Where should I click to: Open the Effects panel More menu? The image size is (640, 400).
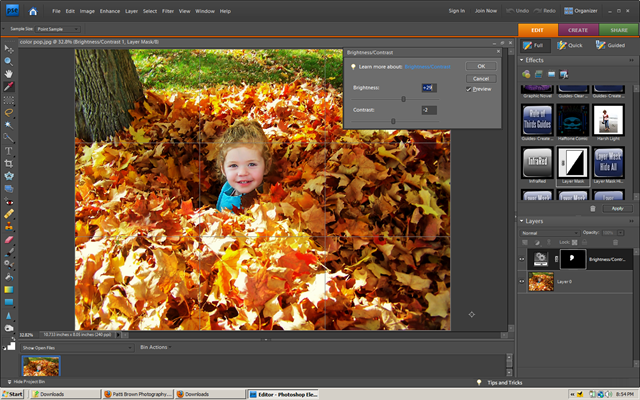pos(631,60)
